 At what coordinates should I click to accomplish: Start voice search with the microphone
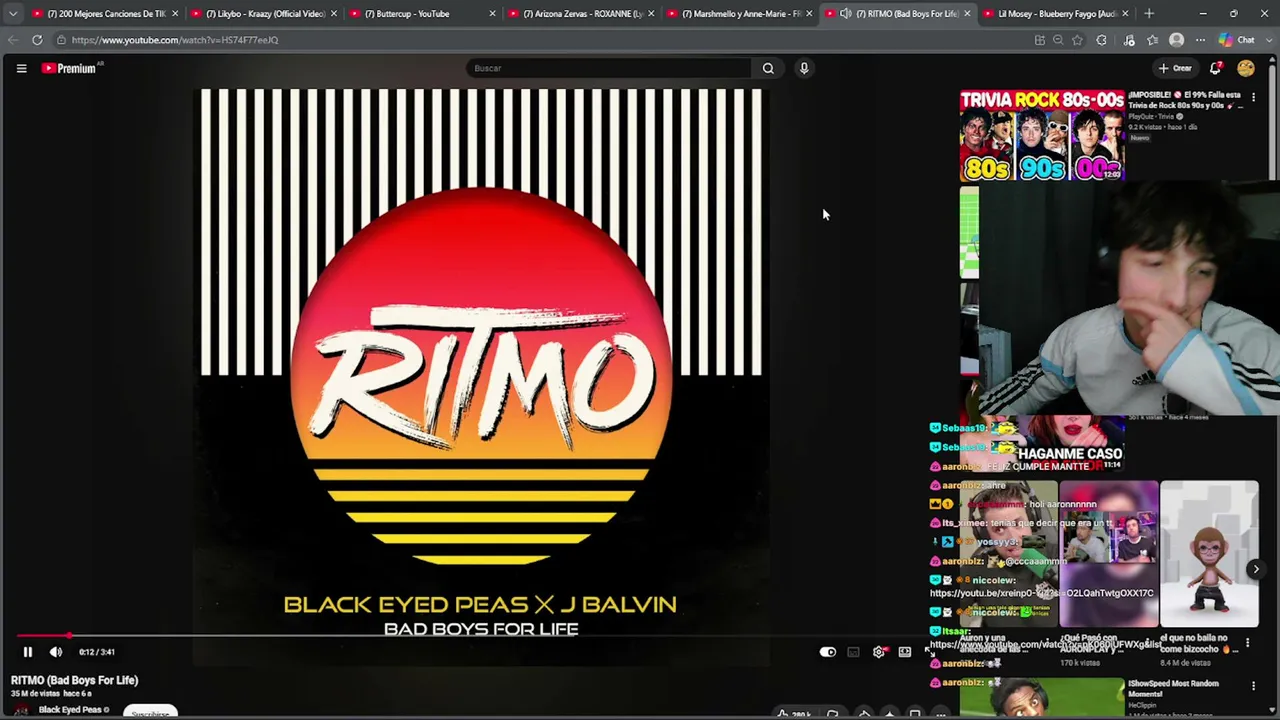804,68
